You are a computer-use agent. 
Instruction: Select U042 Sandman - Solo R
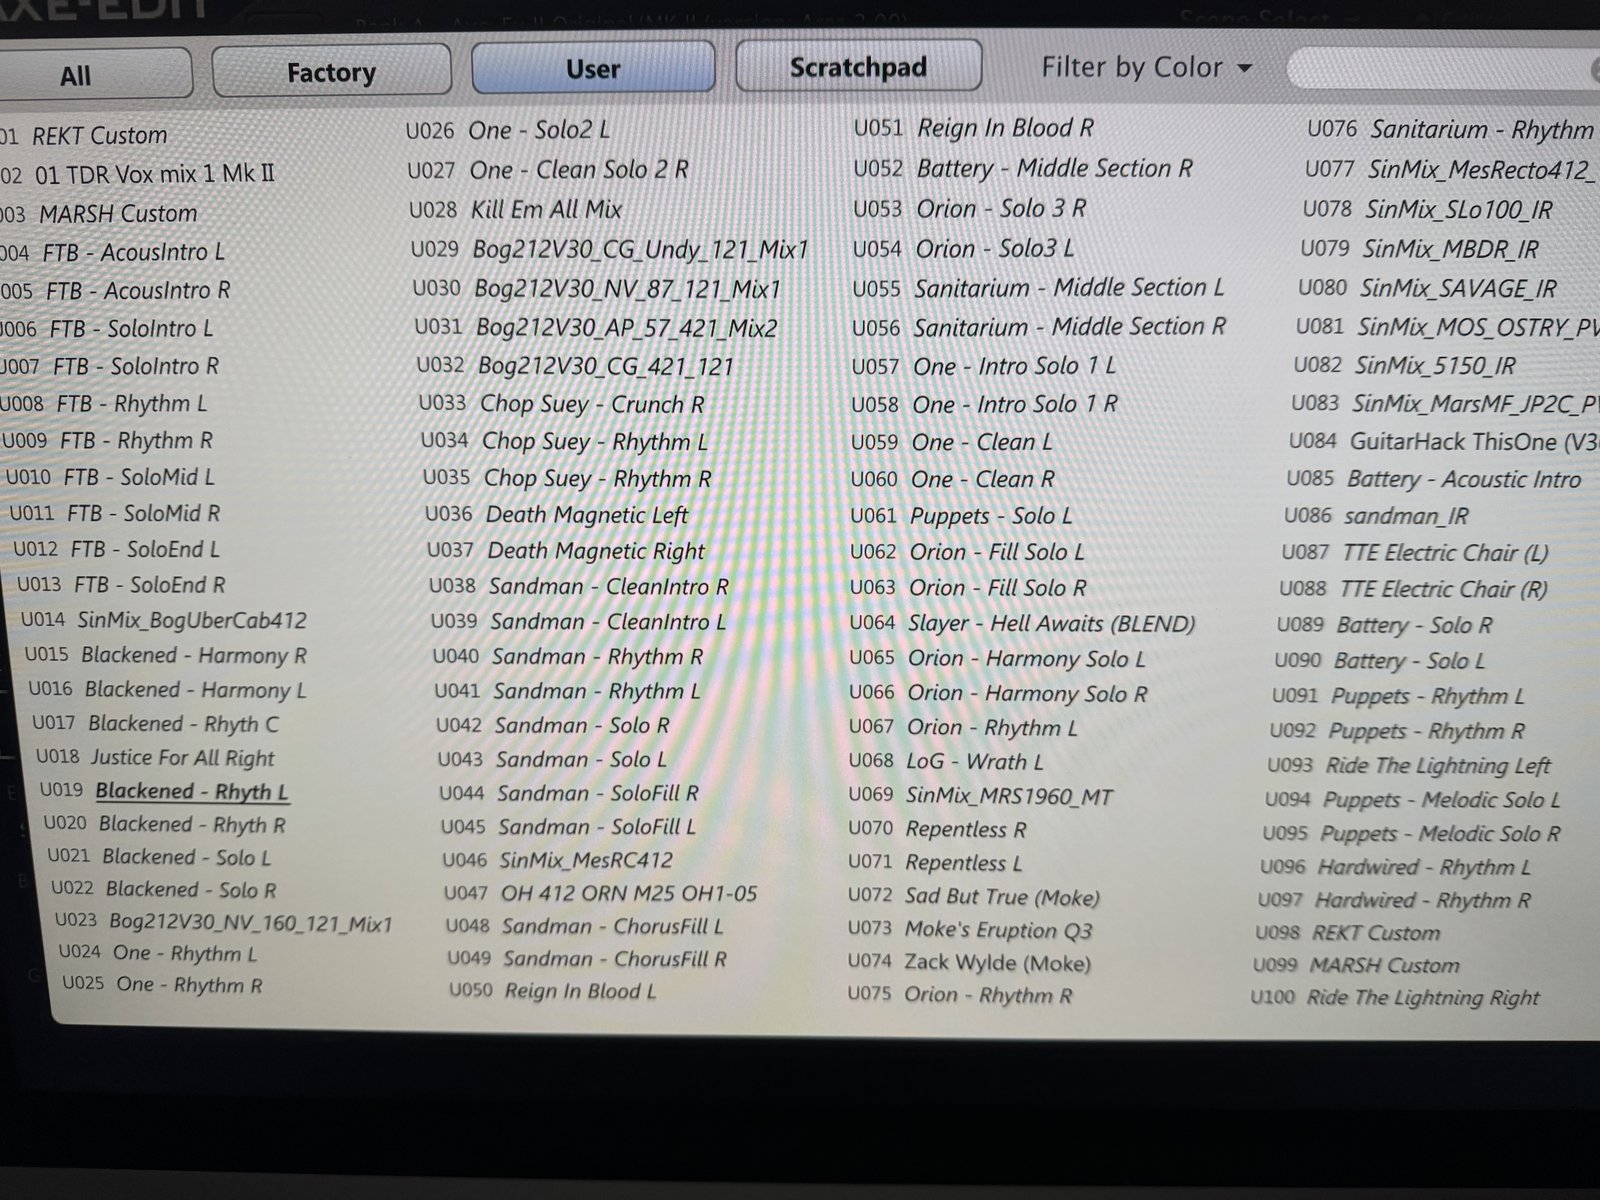pyautogui.click(x=553, y=725)
